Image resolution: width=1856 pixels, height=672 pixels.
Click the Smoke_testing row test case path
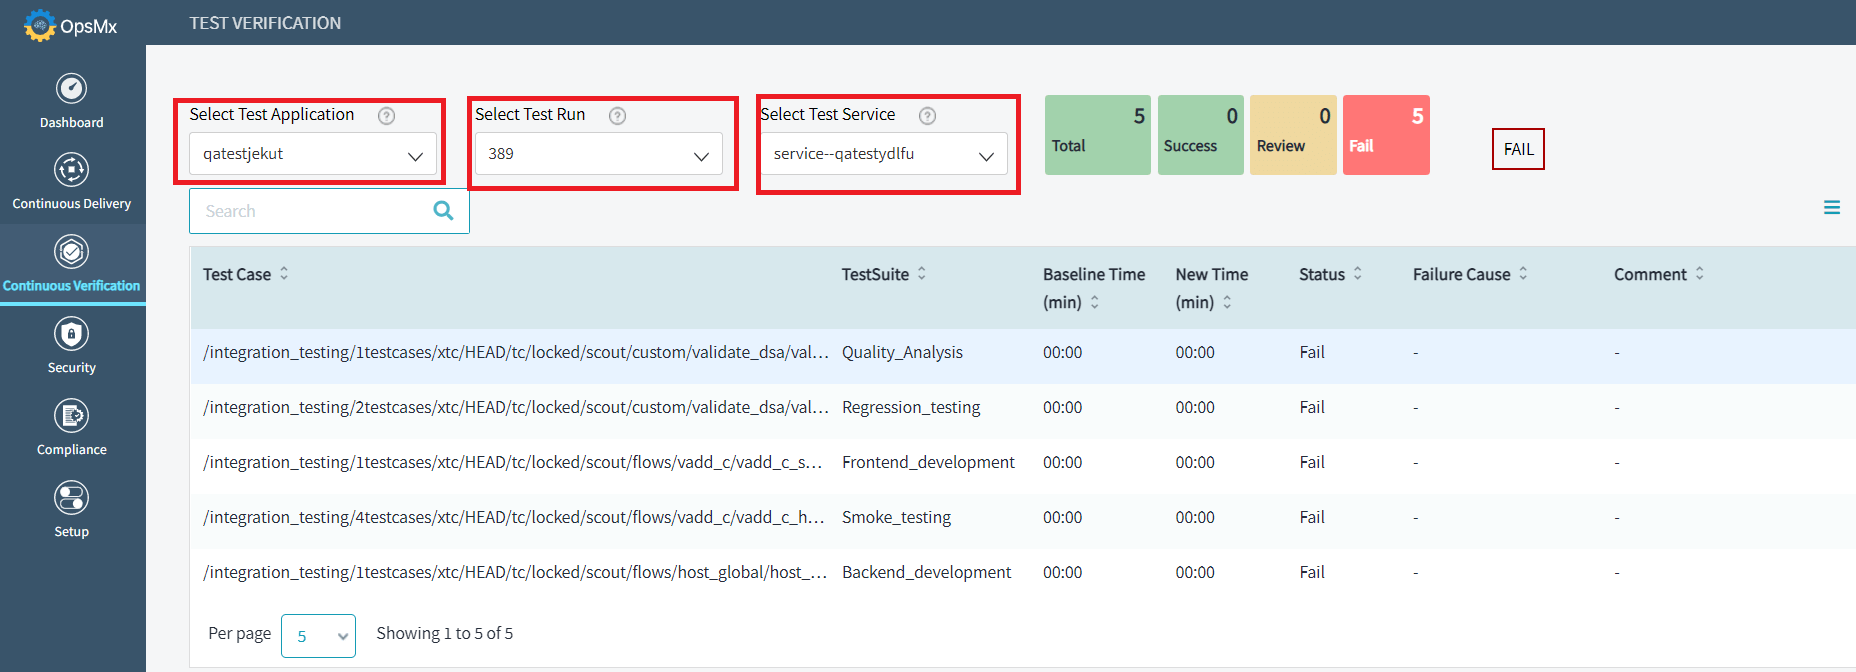pos(514,517)
